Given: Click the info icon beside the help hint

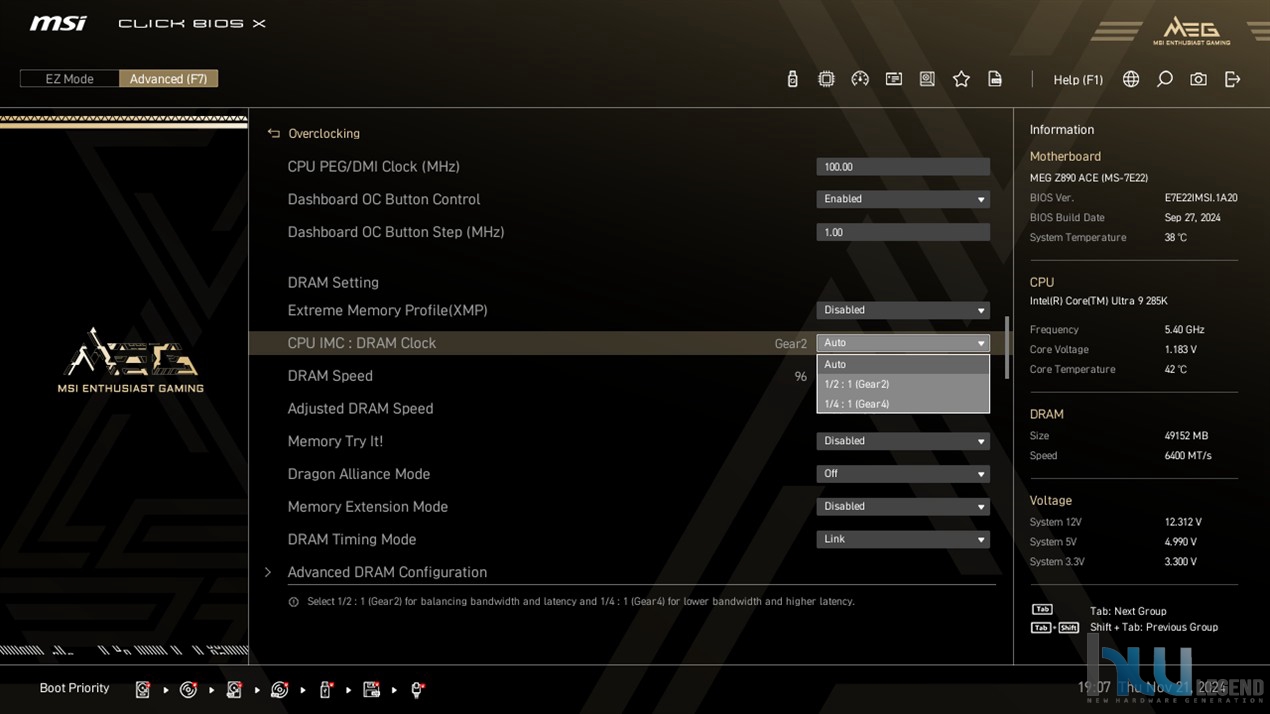Looking at the screenshot, I should [x=293, y=602].
